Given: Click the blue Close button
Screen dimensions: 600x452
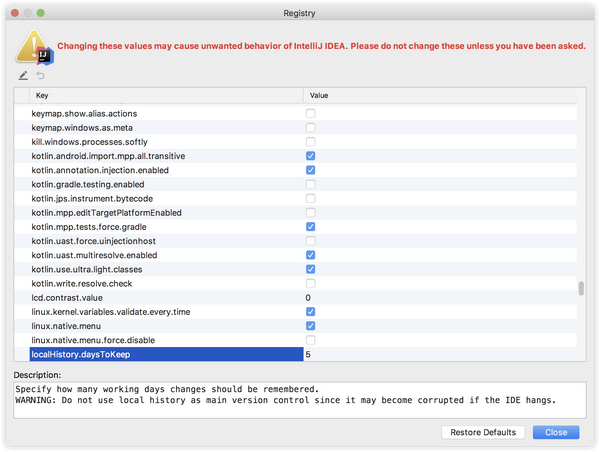Looking at the screenshot, I should tap(555, 432).
